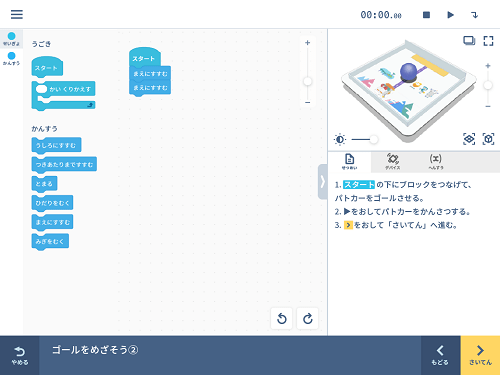Toggle the brightness contrast icon
This screenshot has width=500, height=375.
[340, 139]
